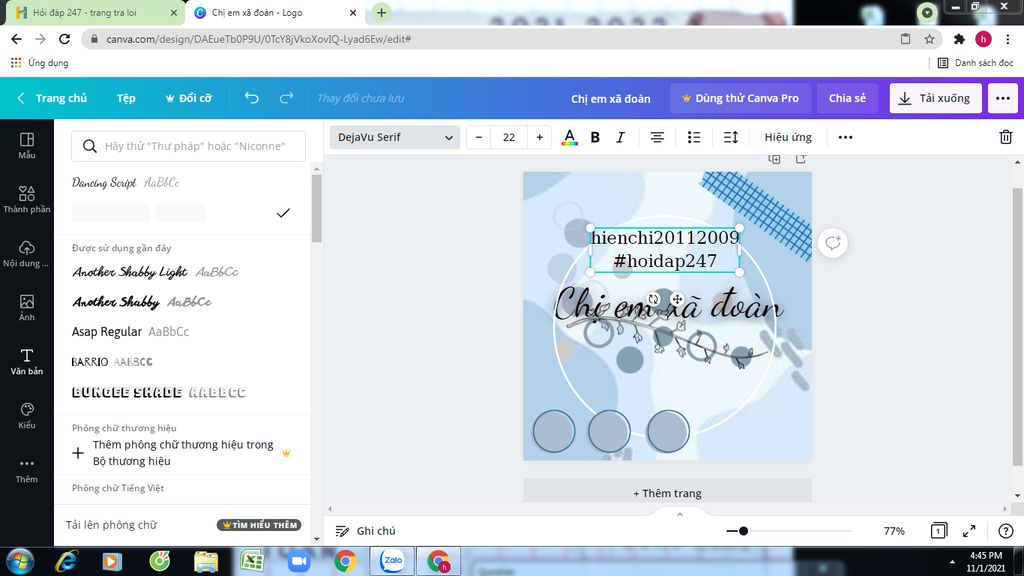The image size is (1024, 576).
Task: Click the undo arrow icon
Action: (x=252, y=98)
